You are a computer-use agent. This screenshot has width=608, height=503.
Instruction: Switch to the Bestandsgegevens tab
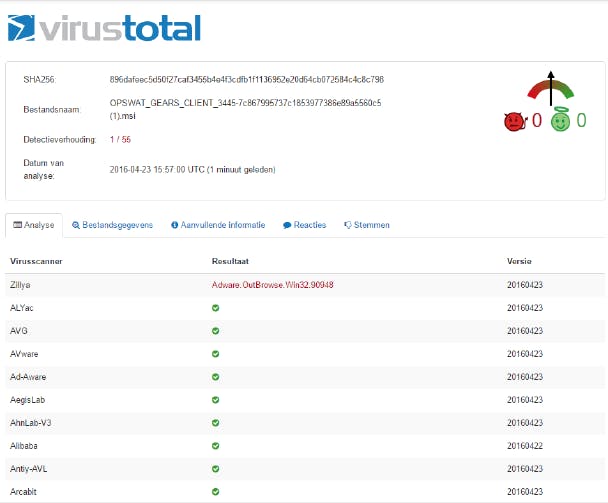click(x=112, y=225)
